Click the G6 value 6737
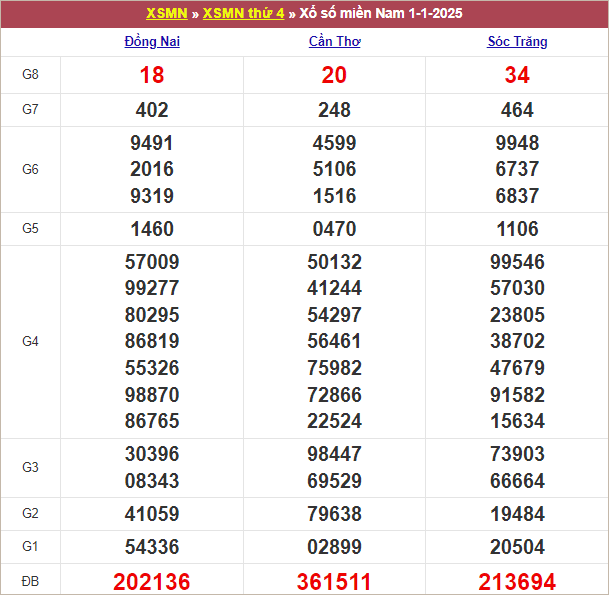Screen dimensions: 609x595 point(517,169)
